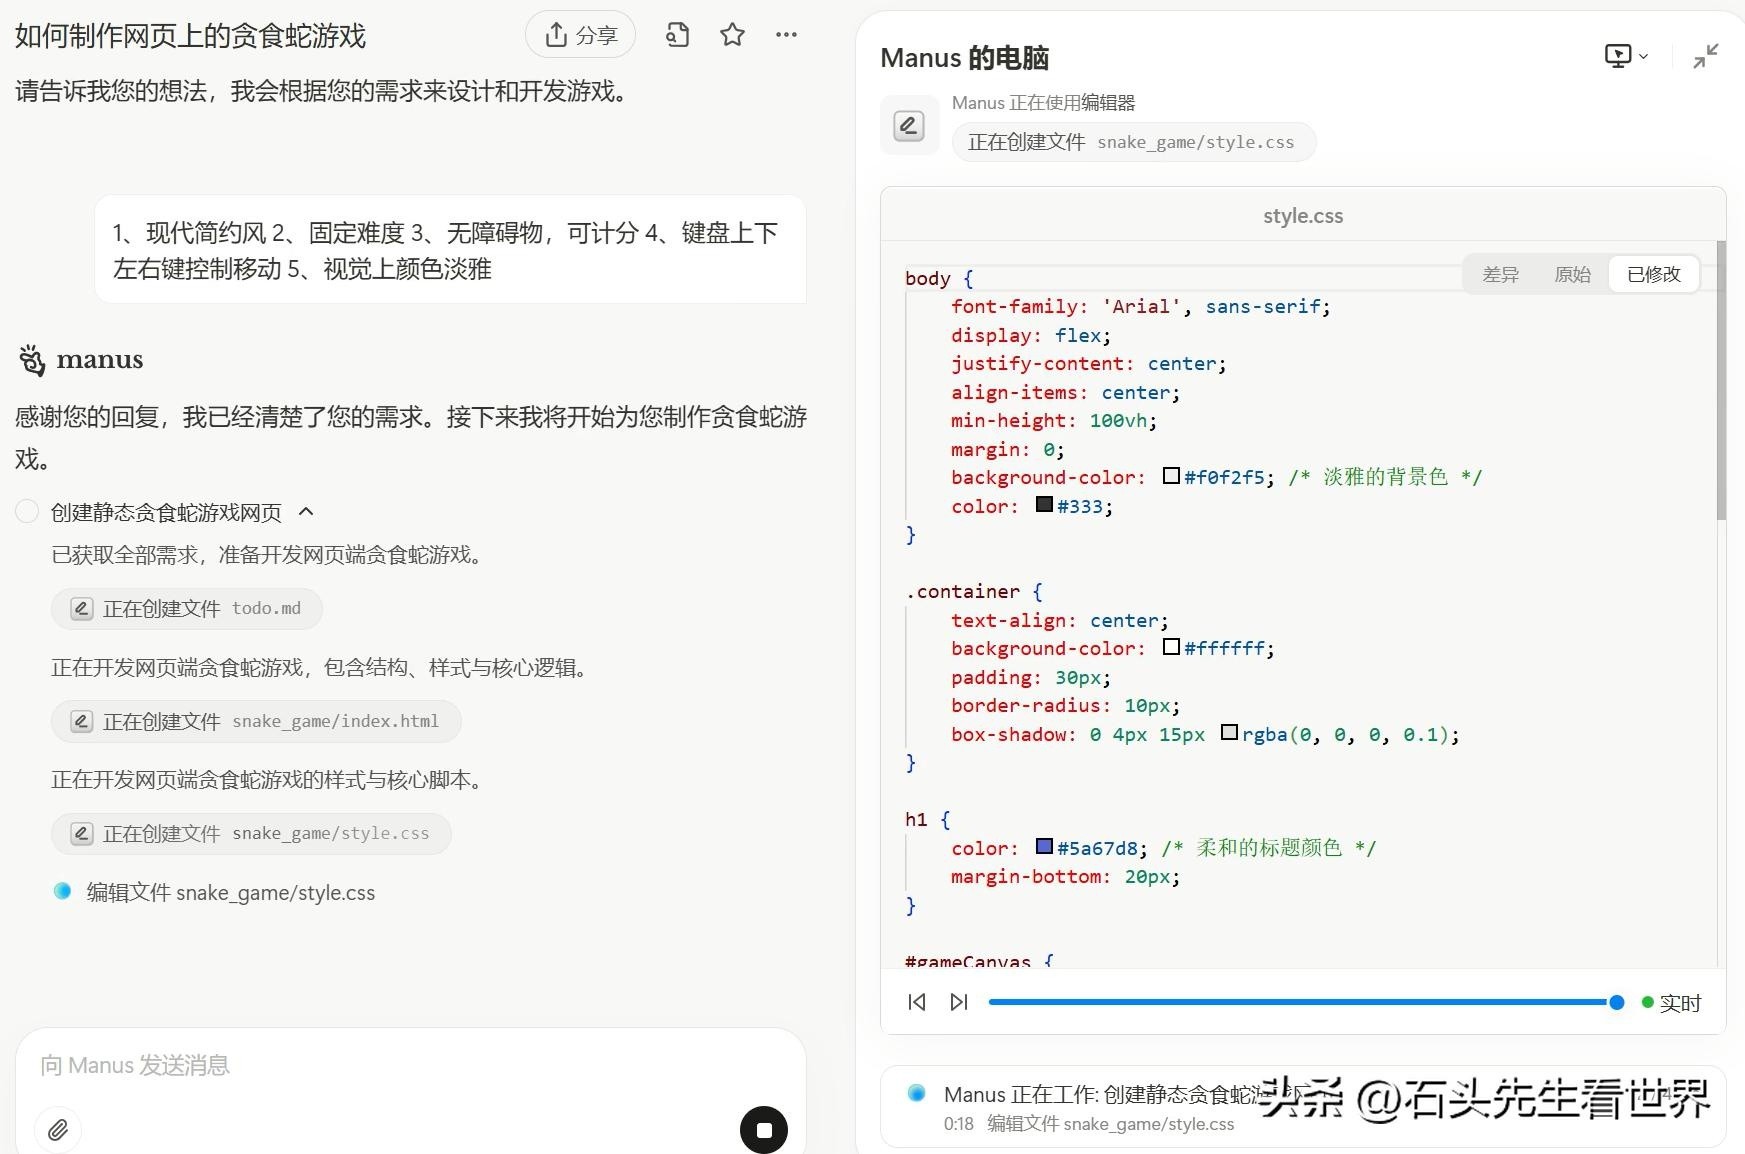Click the #ffffff color swatch in .container
This screenshot has width=1745, height=1154.
coord(1171,647)
